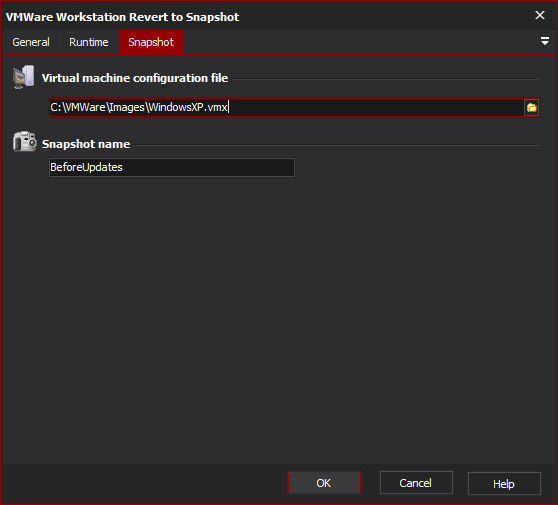Open the tab options menu arrow icon
Image resolution: width=558 pixels, height=505 pixels.
[544, 41]
